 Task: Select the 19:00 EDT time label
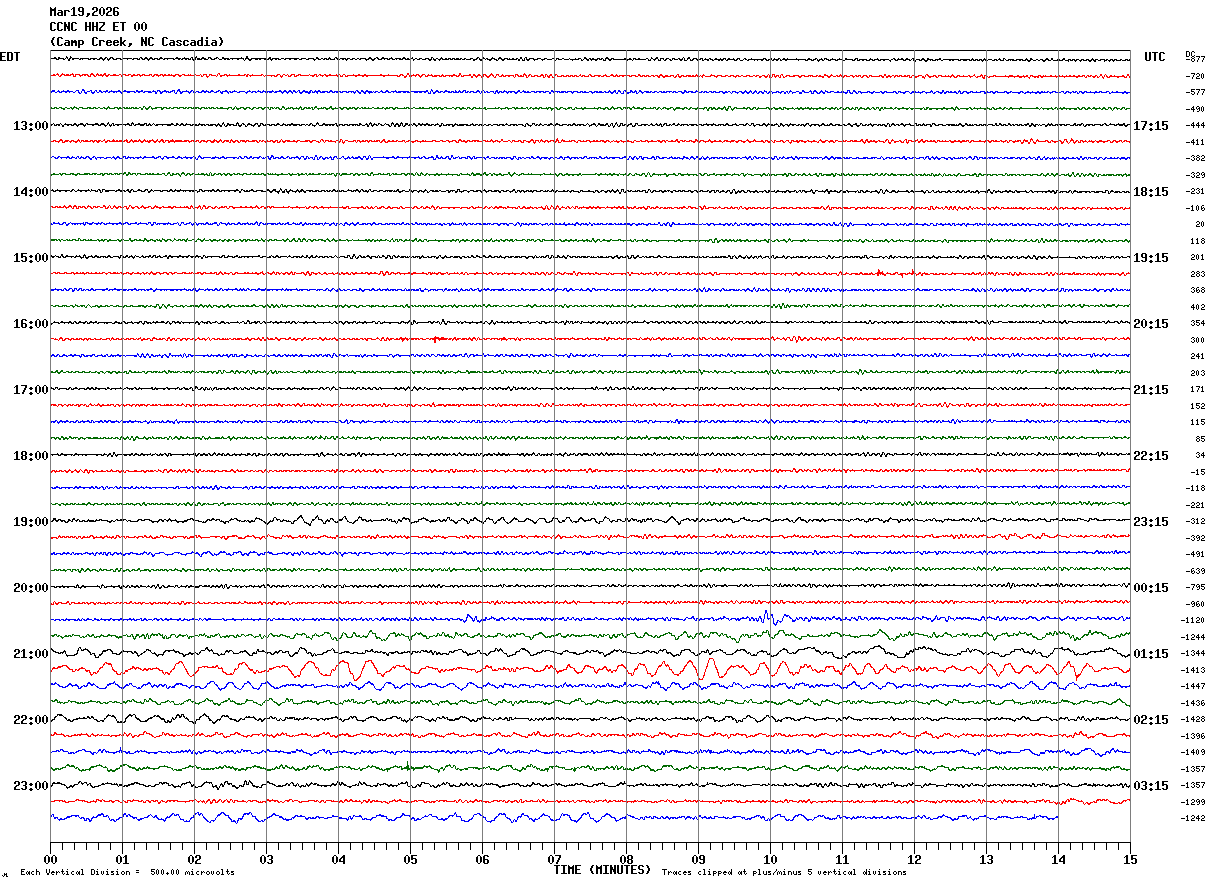pos(31,522)
